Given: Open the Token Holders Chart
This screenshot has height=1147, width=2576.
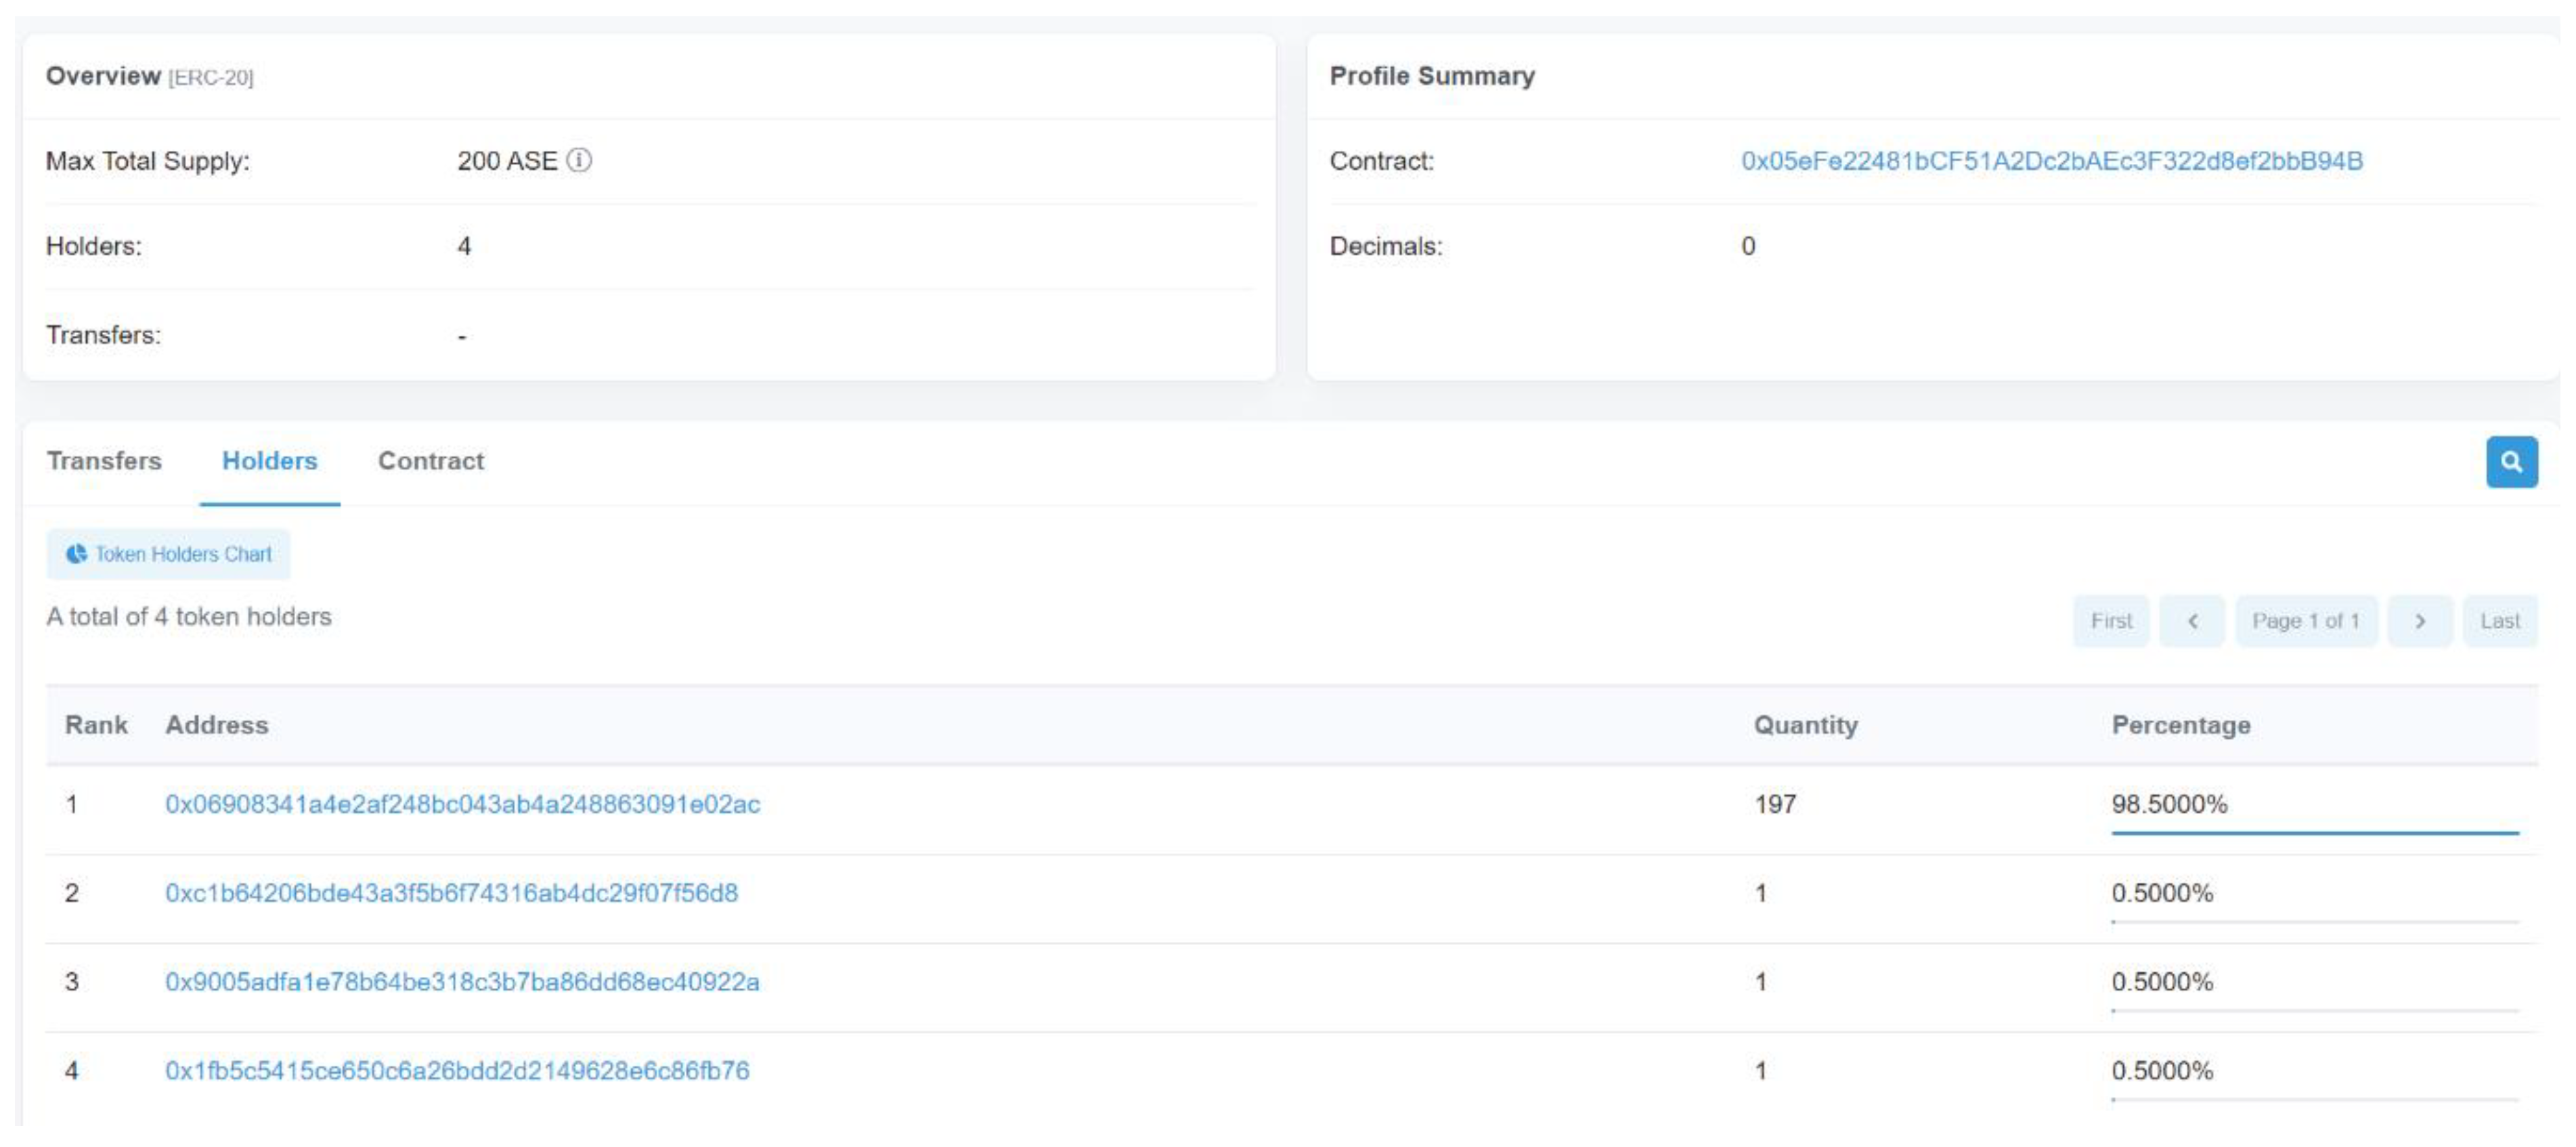Looking at the screenshot, I should (168, 554).
